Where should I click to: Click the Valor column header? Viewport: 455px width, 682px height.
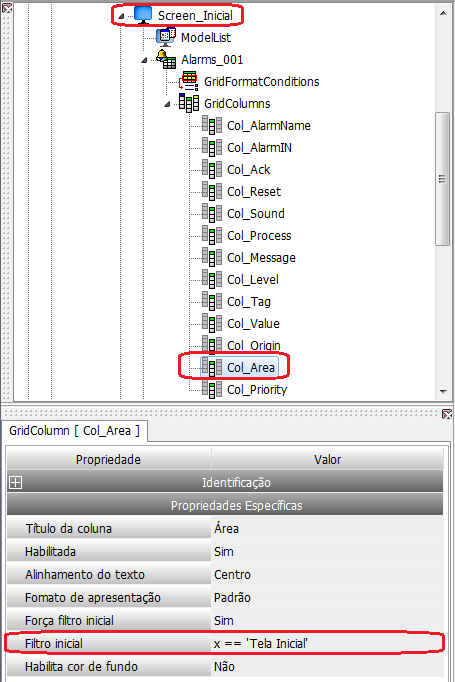(327, 459)
